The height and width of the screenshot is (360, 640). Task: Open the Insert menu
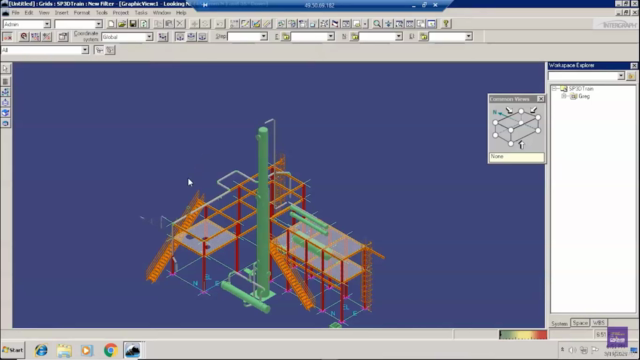click(61, 13)
